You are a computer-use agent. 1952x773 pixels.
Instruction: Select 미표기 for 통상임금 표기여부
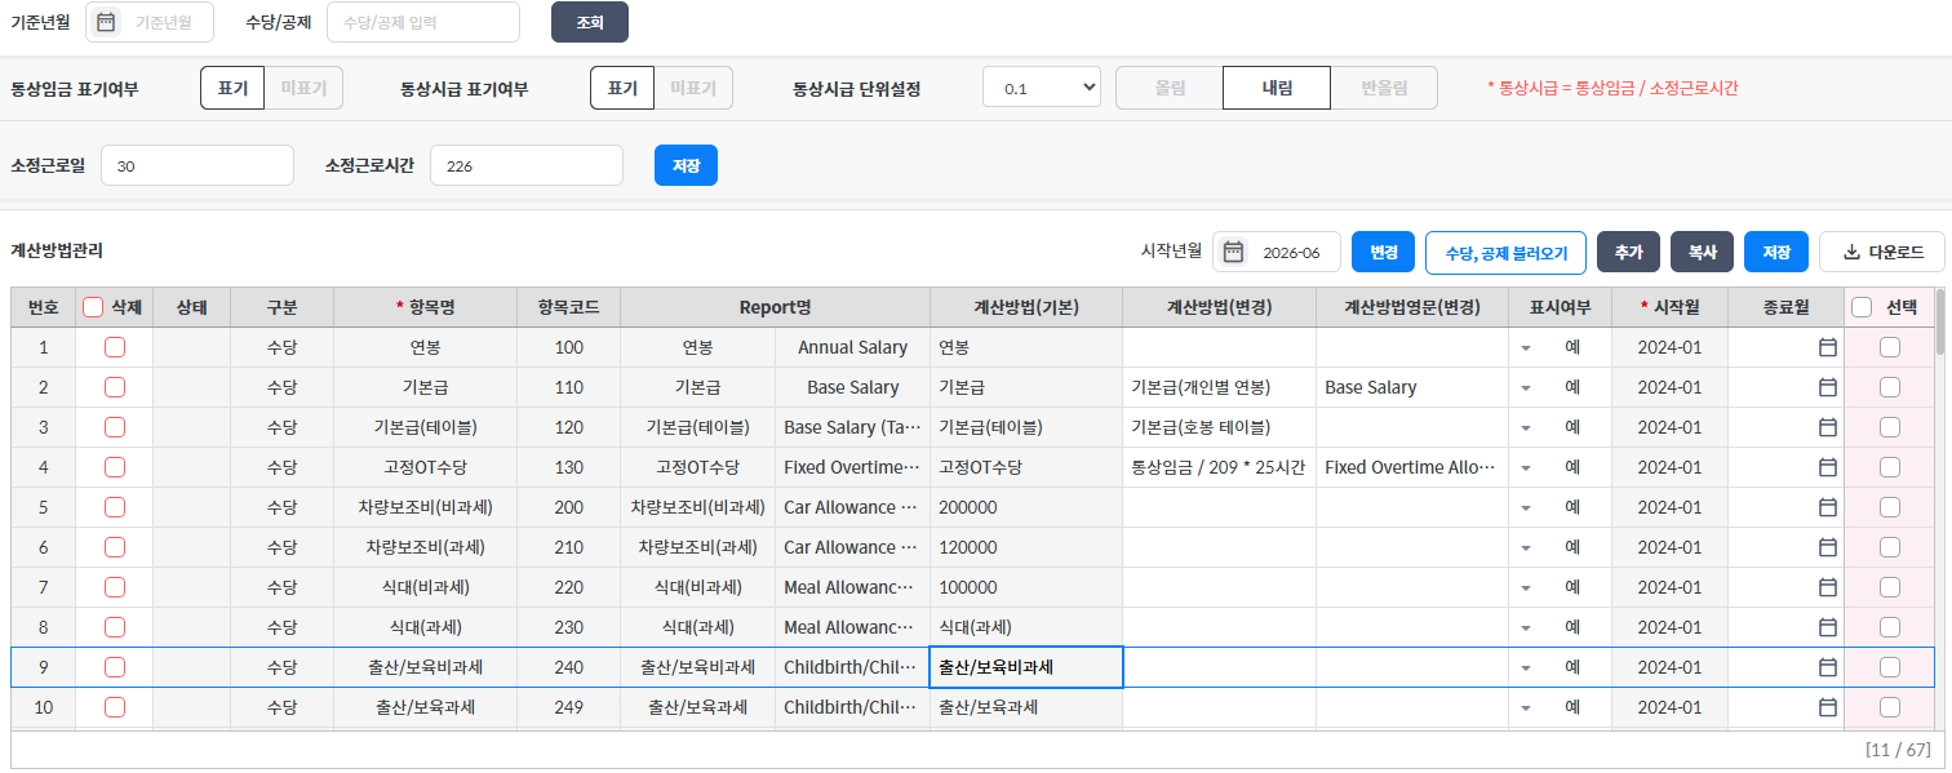click(304, 88)
